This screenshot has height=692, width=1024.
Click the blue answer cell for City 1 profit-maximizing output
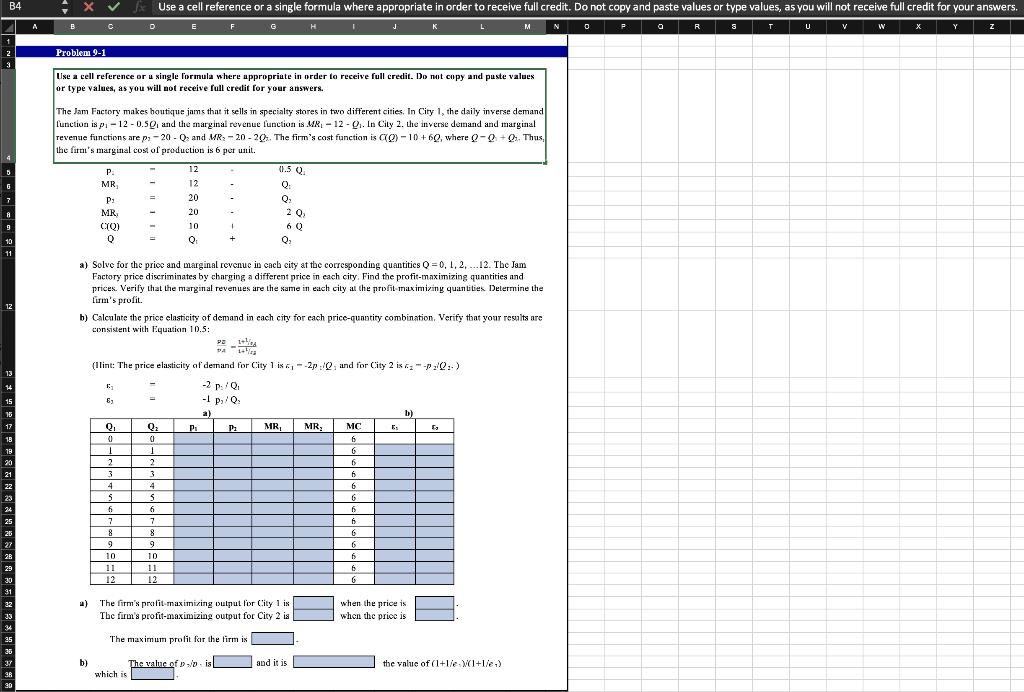pos(313,604)
